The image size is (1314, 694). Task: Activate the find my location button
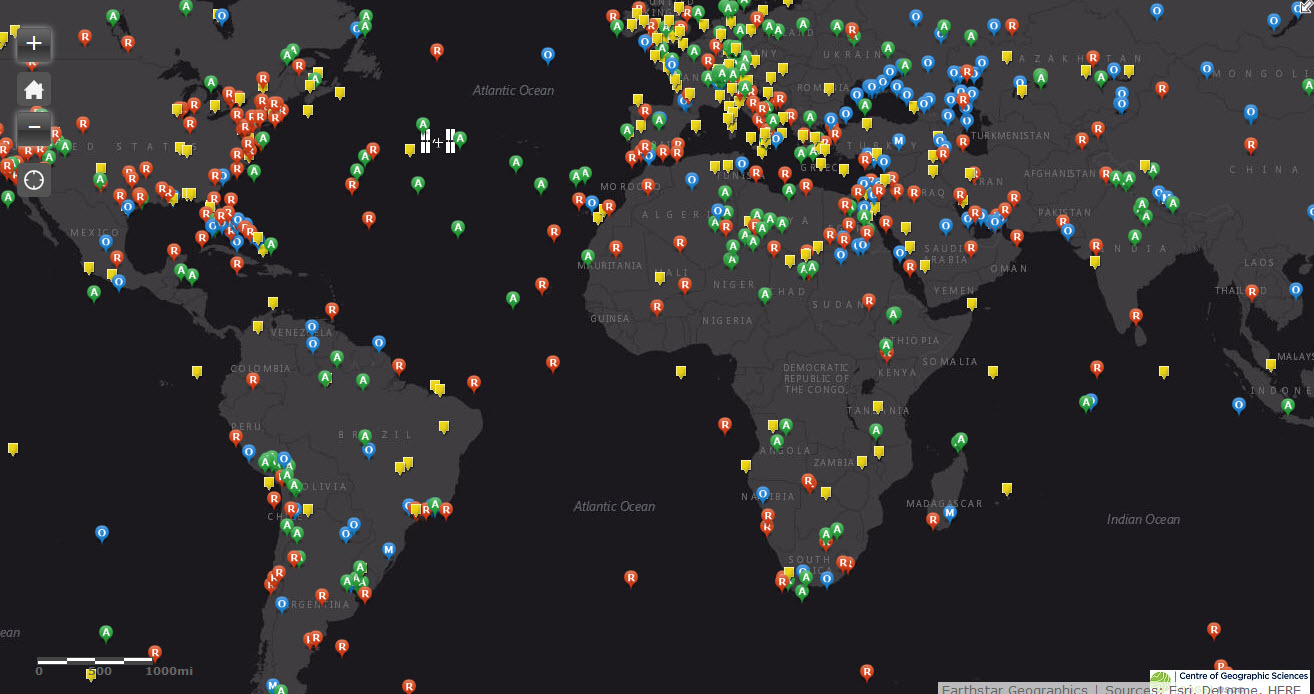34,180
